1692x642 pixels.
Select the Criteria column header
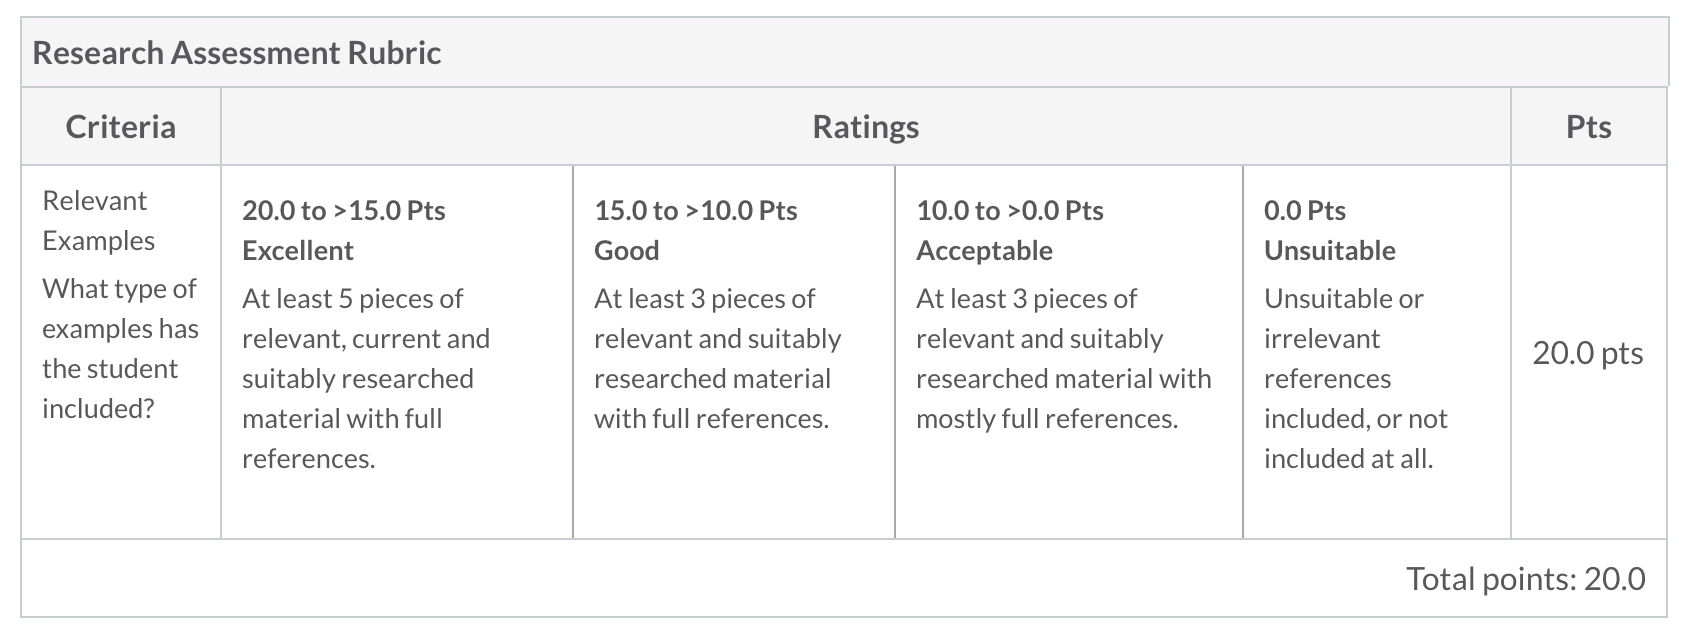tap(121, 127)
